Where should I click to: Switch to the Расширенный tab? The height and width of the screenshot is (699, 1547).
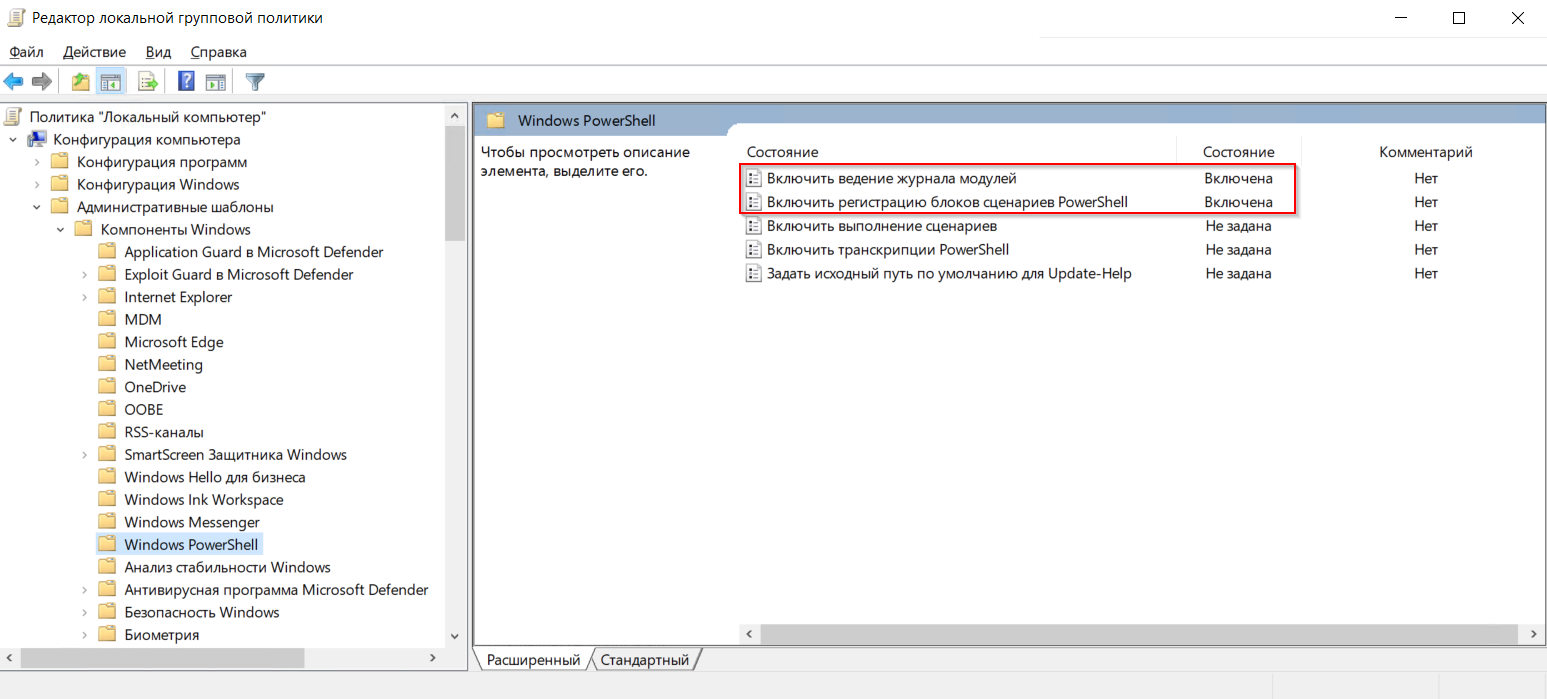(x=533, y=660)
